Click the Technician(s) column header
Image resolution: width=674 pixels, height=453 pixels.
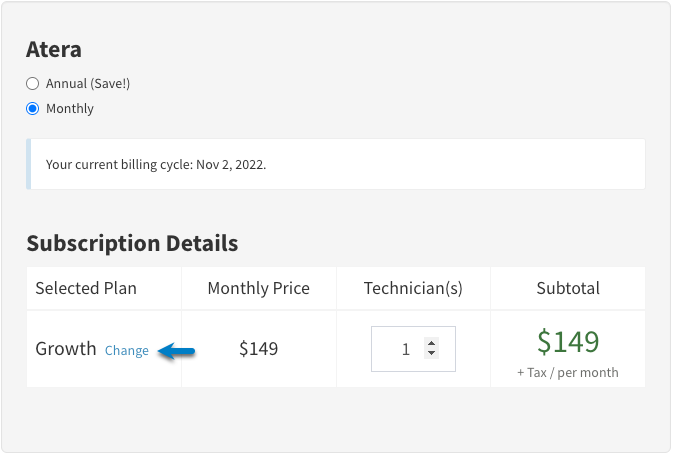(413, 288)
